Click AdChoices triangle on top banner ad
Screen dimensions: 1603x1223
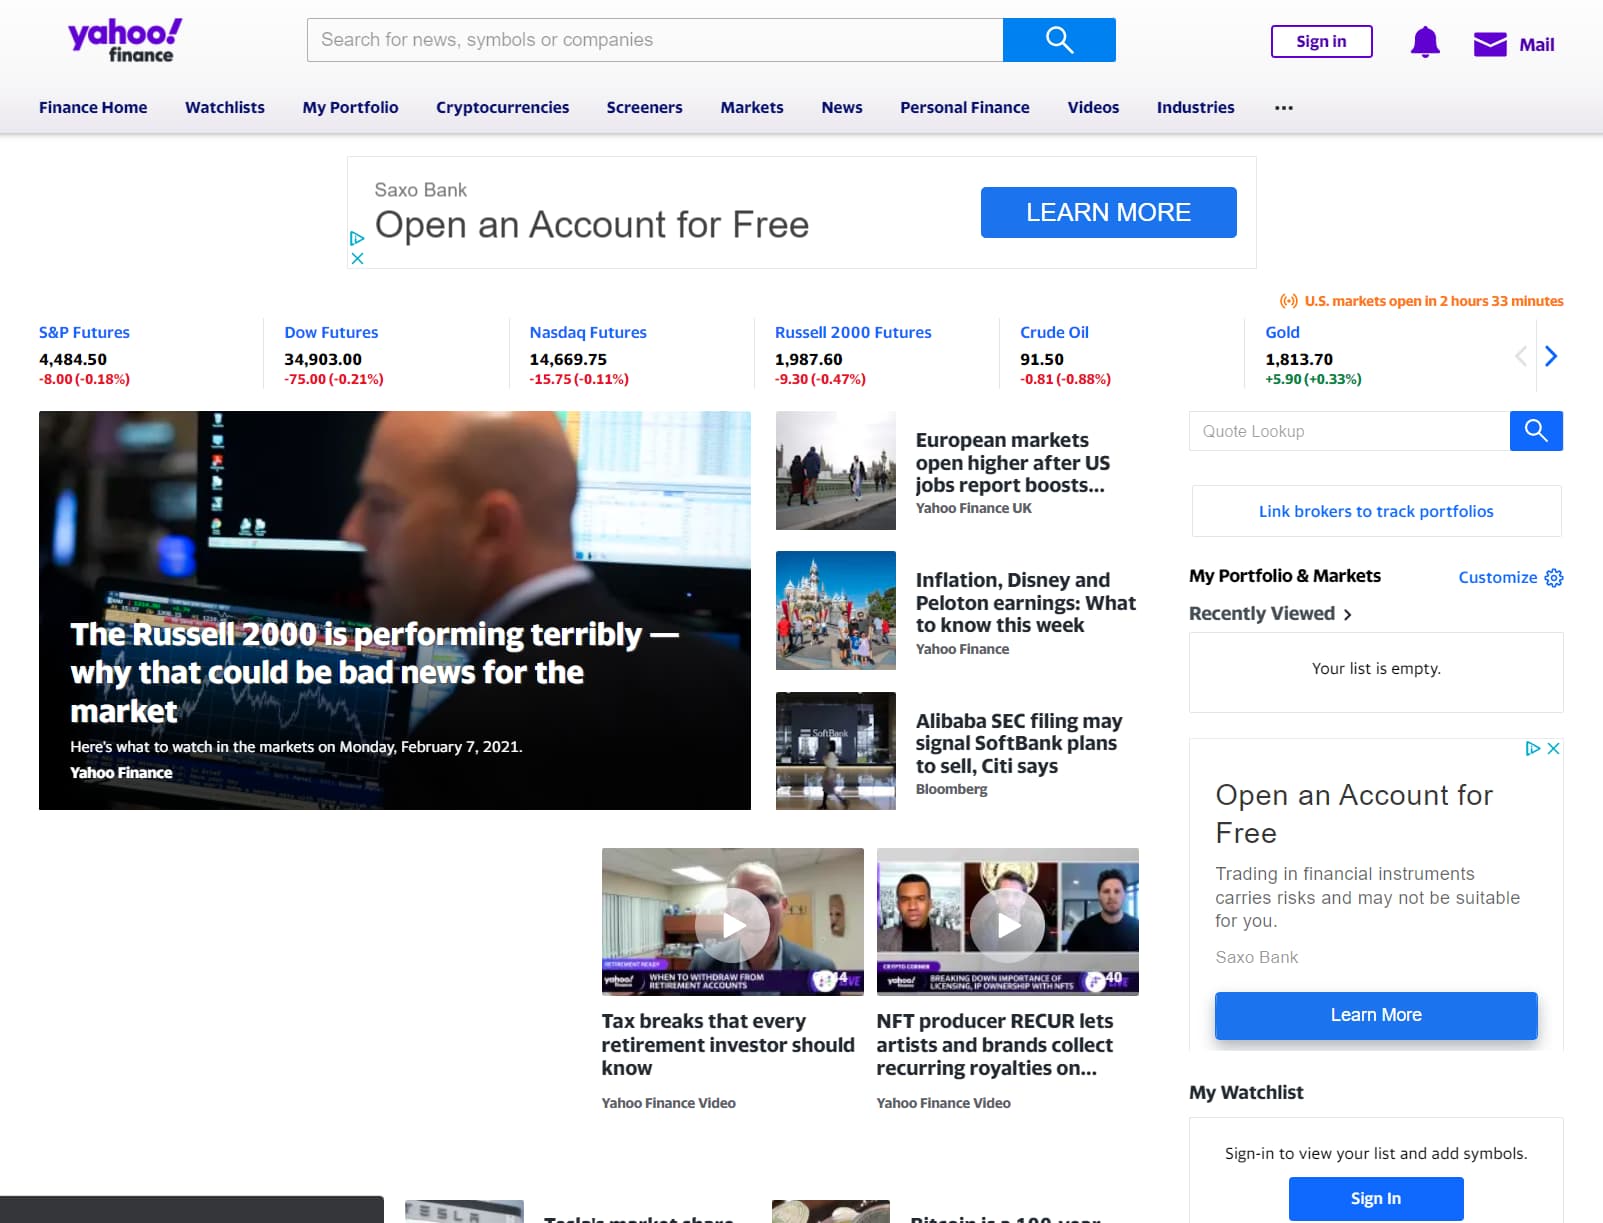[357, 238]
